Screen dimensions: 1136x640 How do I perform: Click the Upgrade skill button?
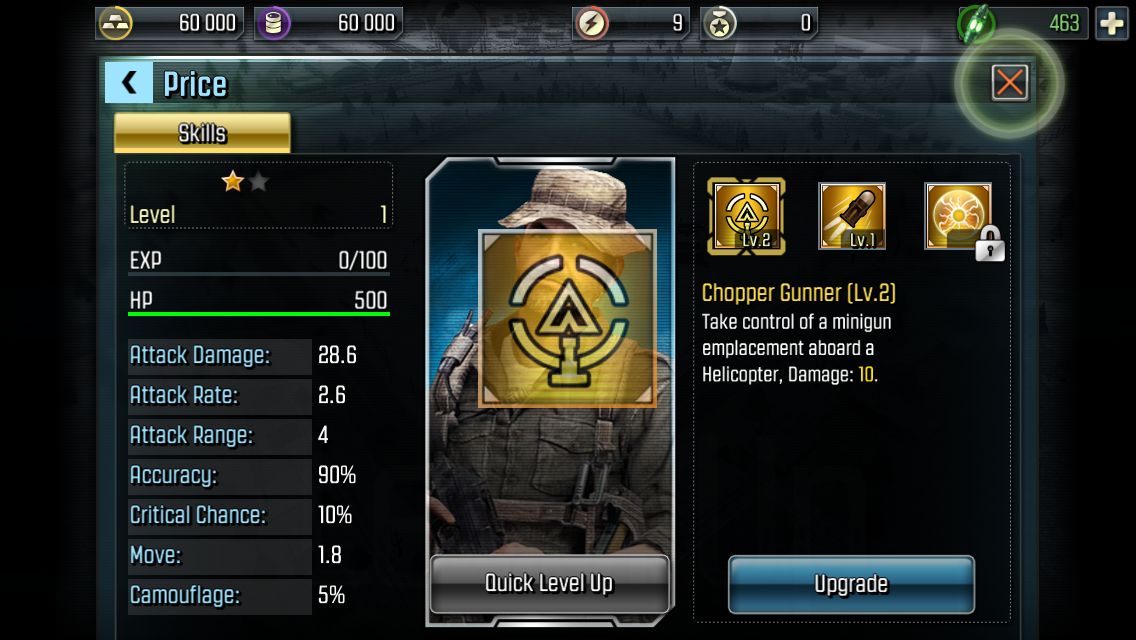[x=851, y=584]
